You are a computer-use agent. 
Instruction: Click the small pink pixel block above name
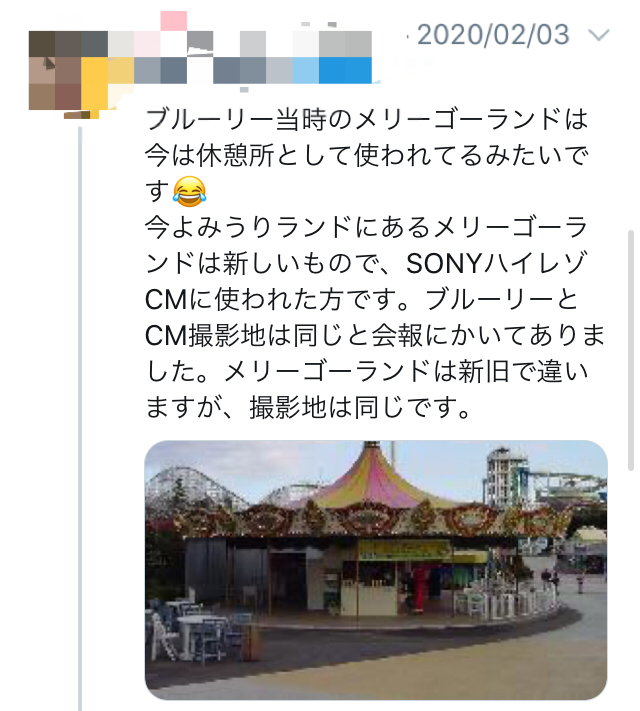pyautogui.click(x=174, y=21)
